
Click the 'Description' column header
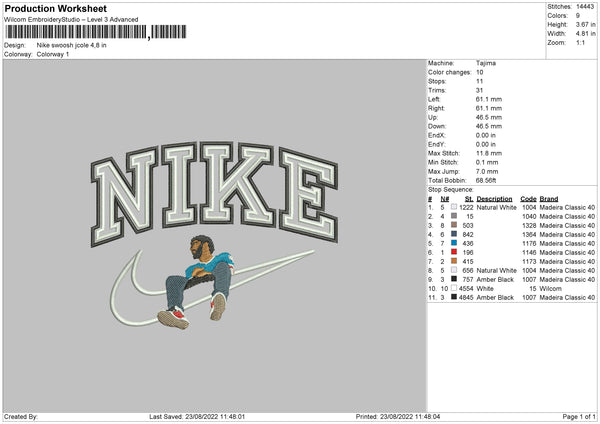(x=494, y=199)
